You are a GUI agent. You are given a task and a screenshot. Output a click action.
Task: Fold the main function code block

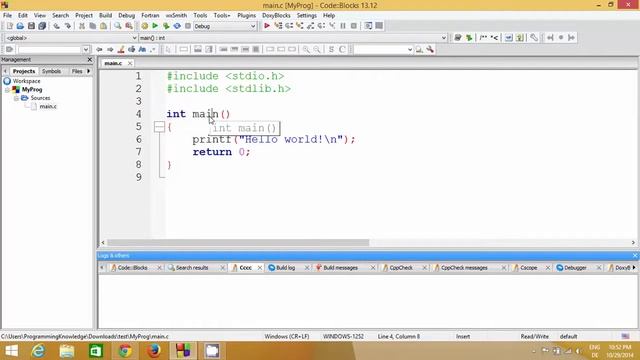[160, 127]
